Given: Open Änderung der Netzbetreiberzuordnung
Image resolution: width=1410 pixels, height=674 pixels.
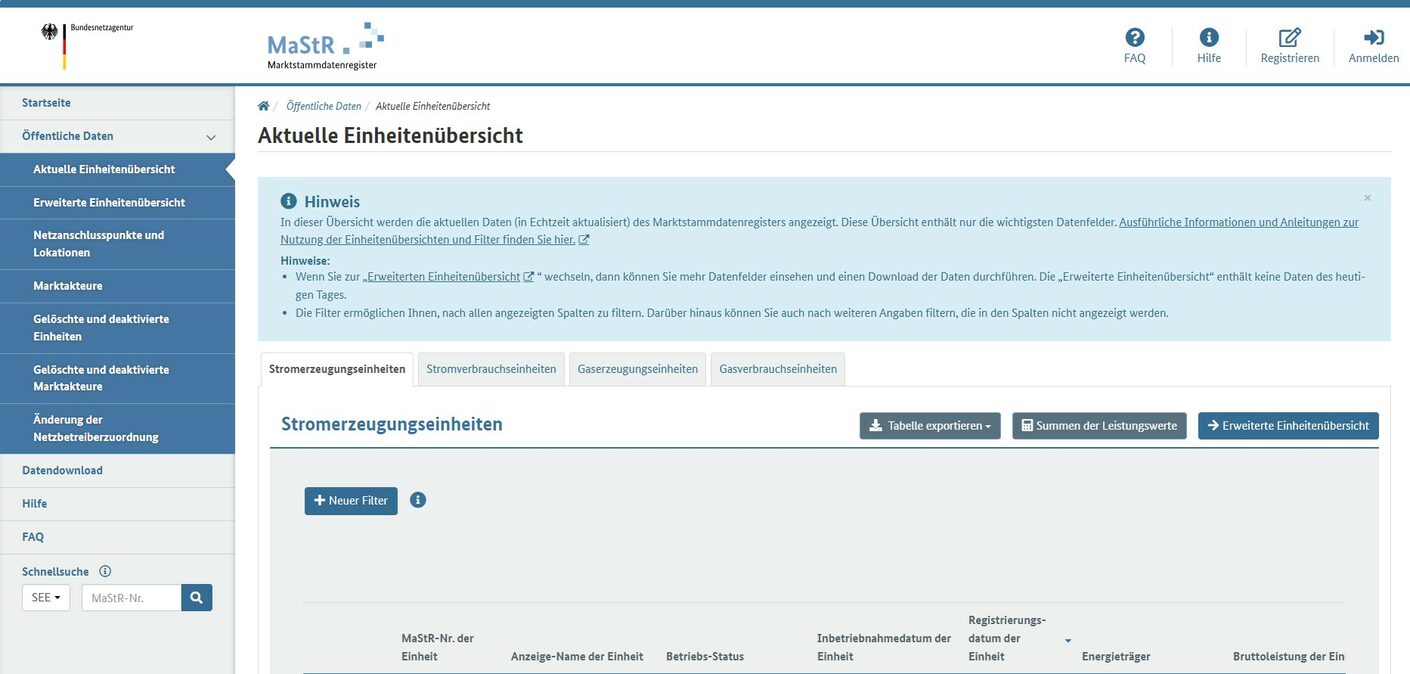Looking at the screenshot, I should coord(117,428).
